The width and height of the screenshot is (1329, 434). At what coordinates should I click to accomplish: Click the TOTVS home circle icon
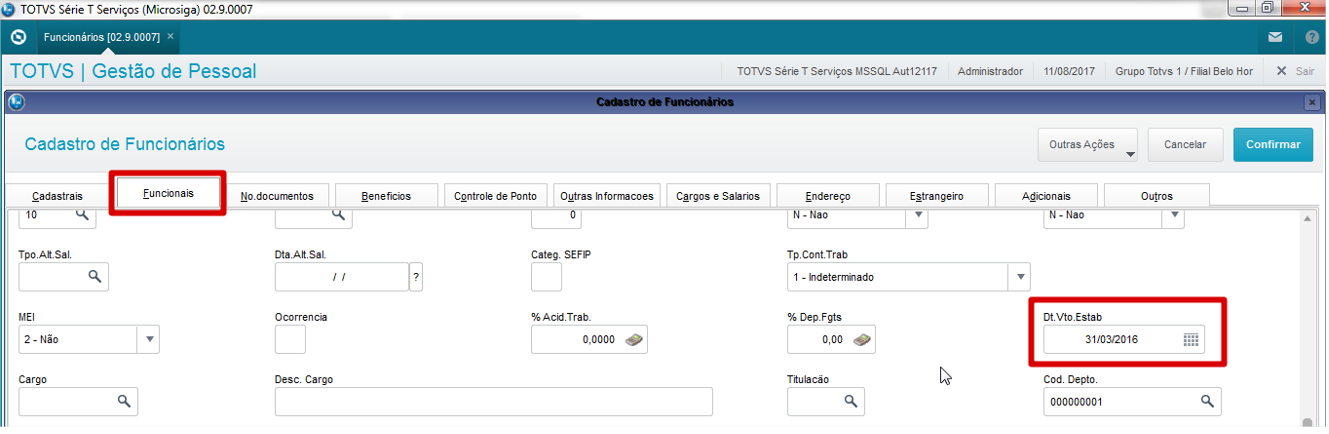[x=18, y=37]
